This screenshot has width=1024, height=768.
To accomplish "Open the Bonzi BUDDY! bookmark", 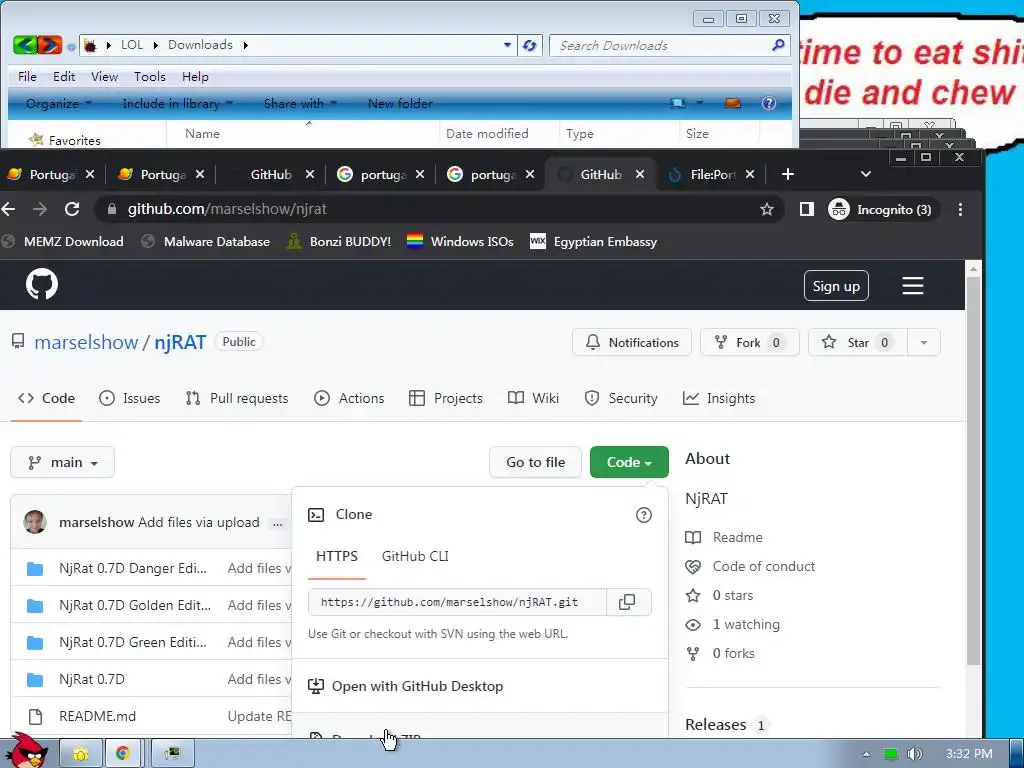I will click(x=339, y=242).
